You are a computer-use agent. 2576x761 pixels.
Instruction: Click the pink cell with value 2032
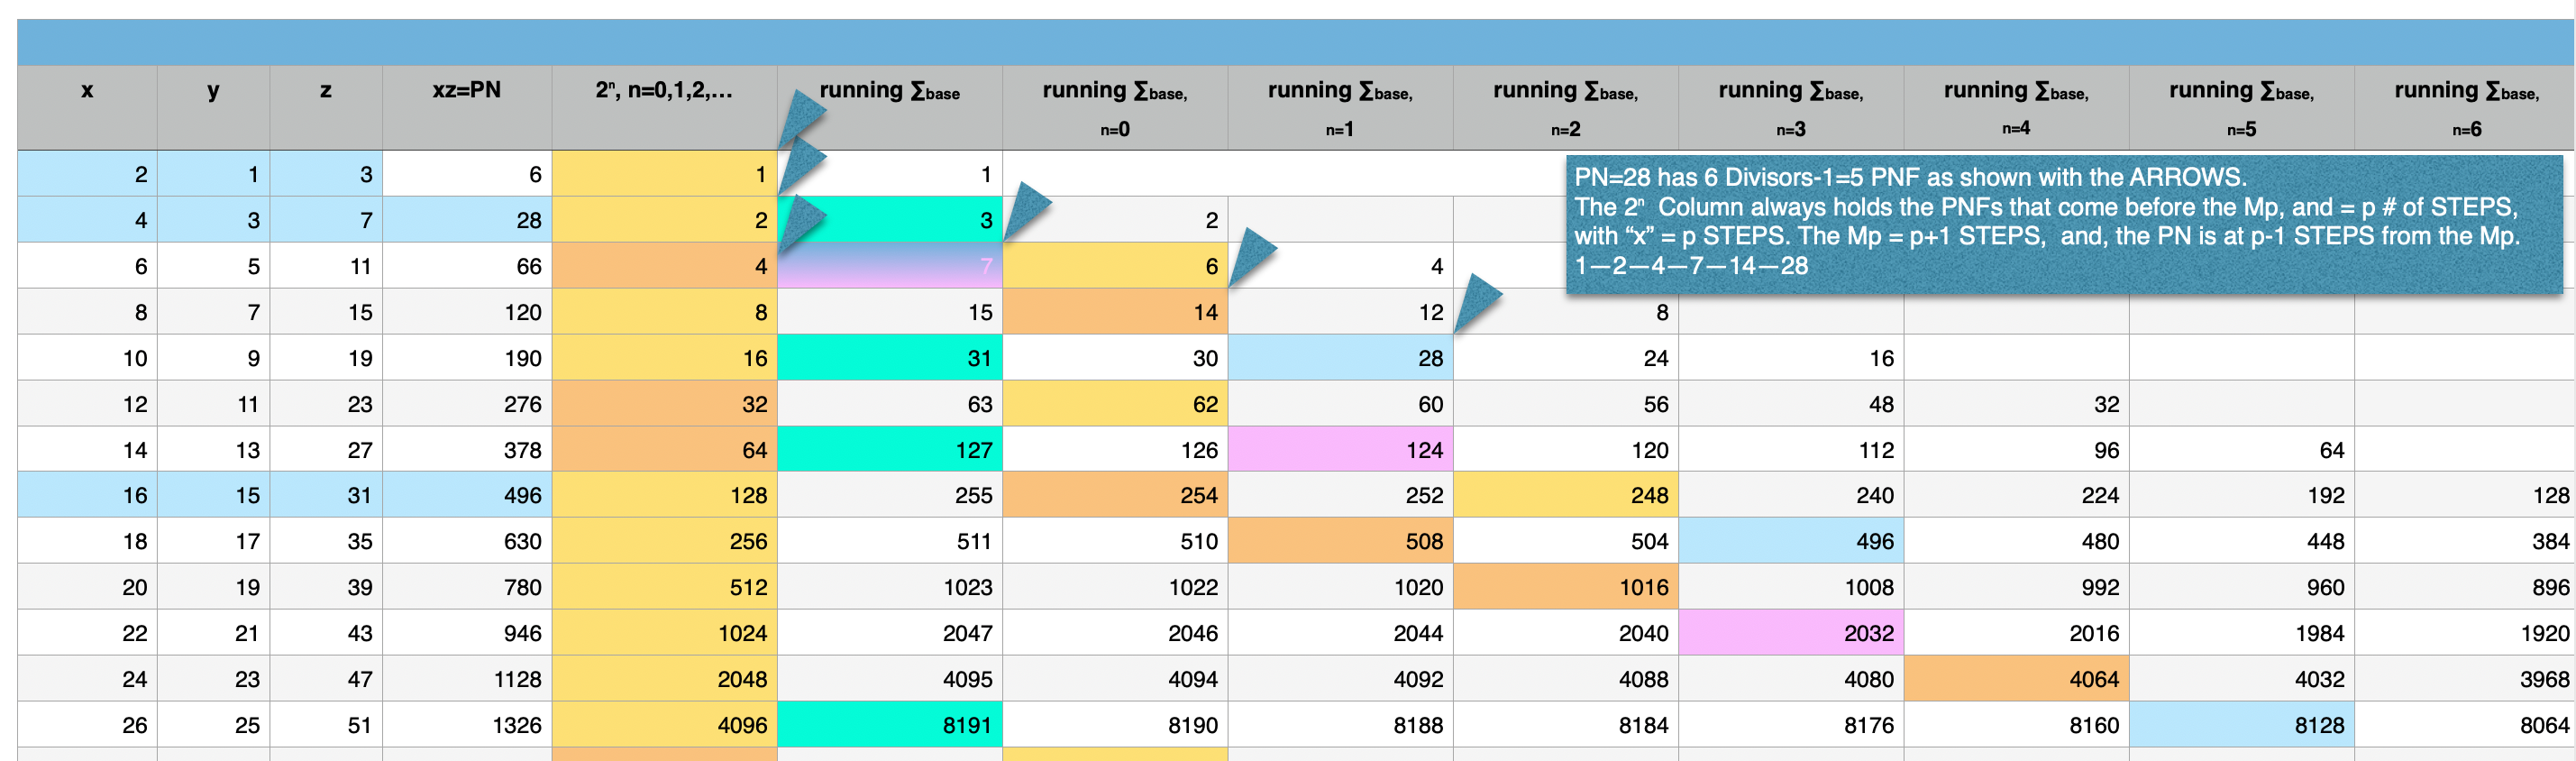[x=1790, y=633]
